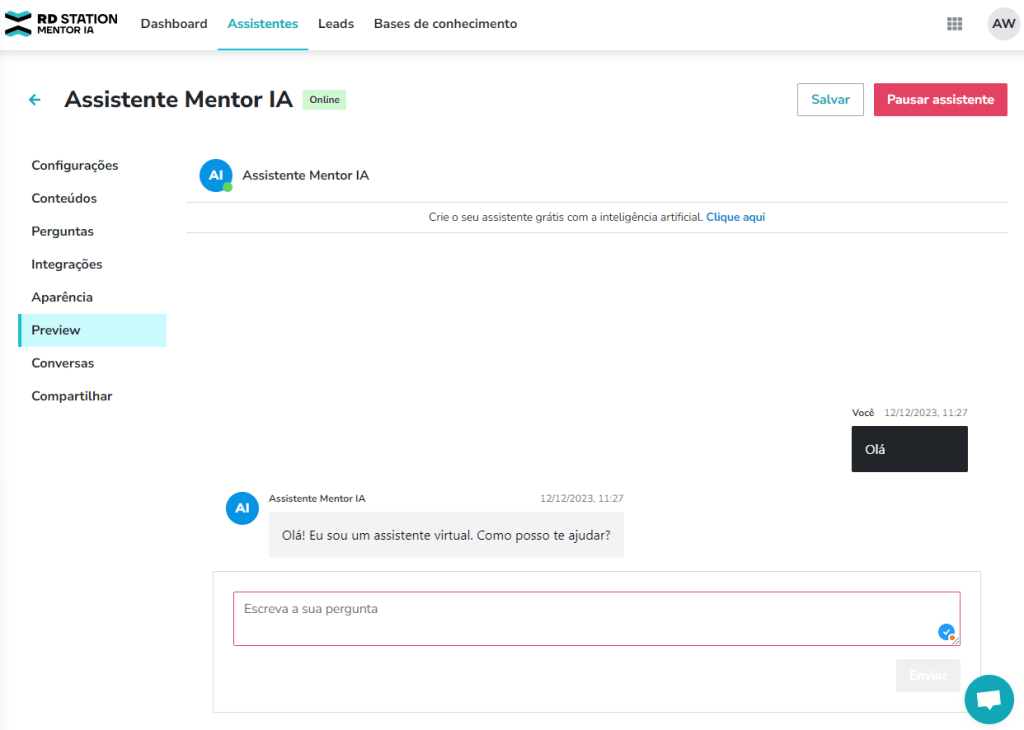Click the Pausar assistente button
The height and width of the screenshot is (730, 1024).
pyautogui.click(x=940, y=99)
